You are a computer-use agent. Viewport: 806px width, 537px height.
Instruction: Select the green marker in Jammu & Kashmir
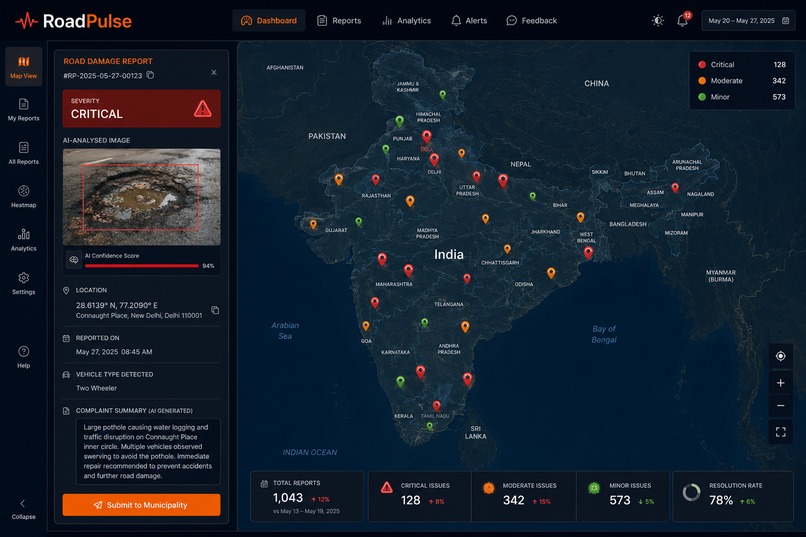pos(442,94)
